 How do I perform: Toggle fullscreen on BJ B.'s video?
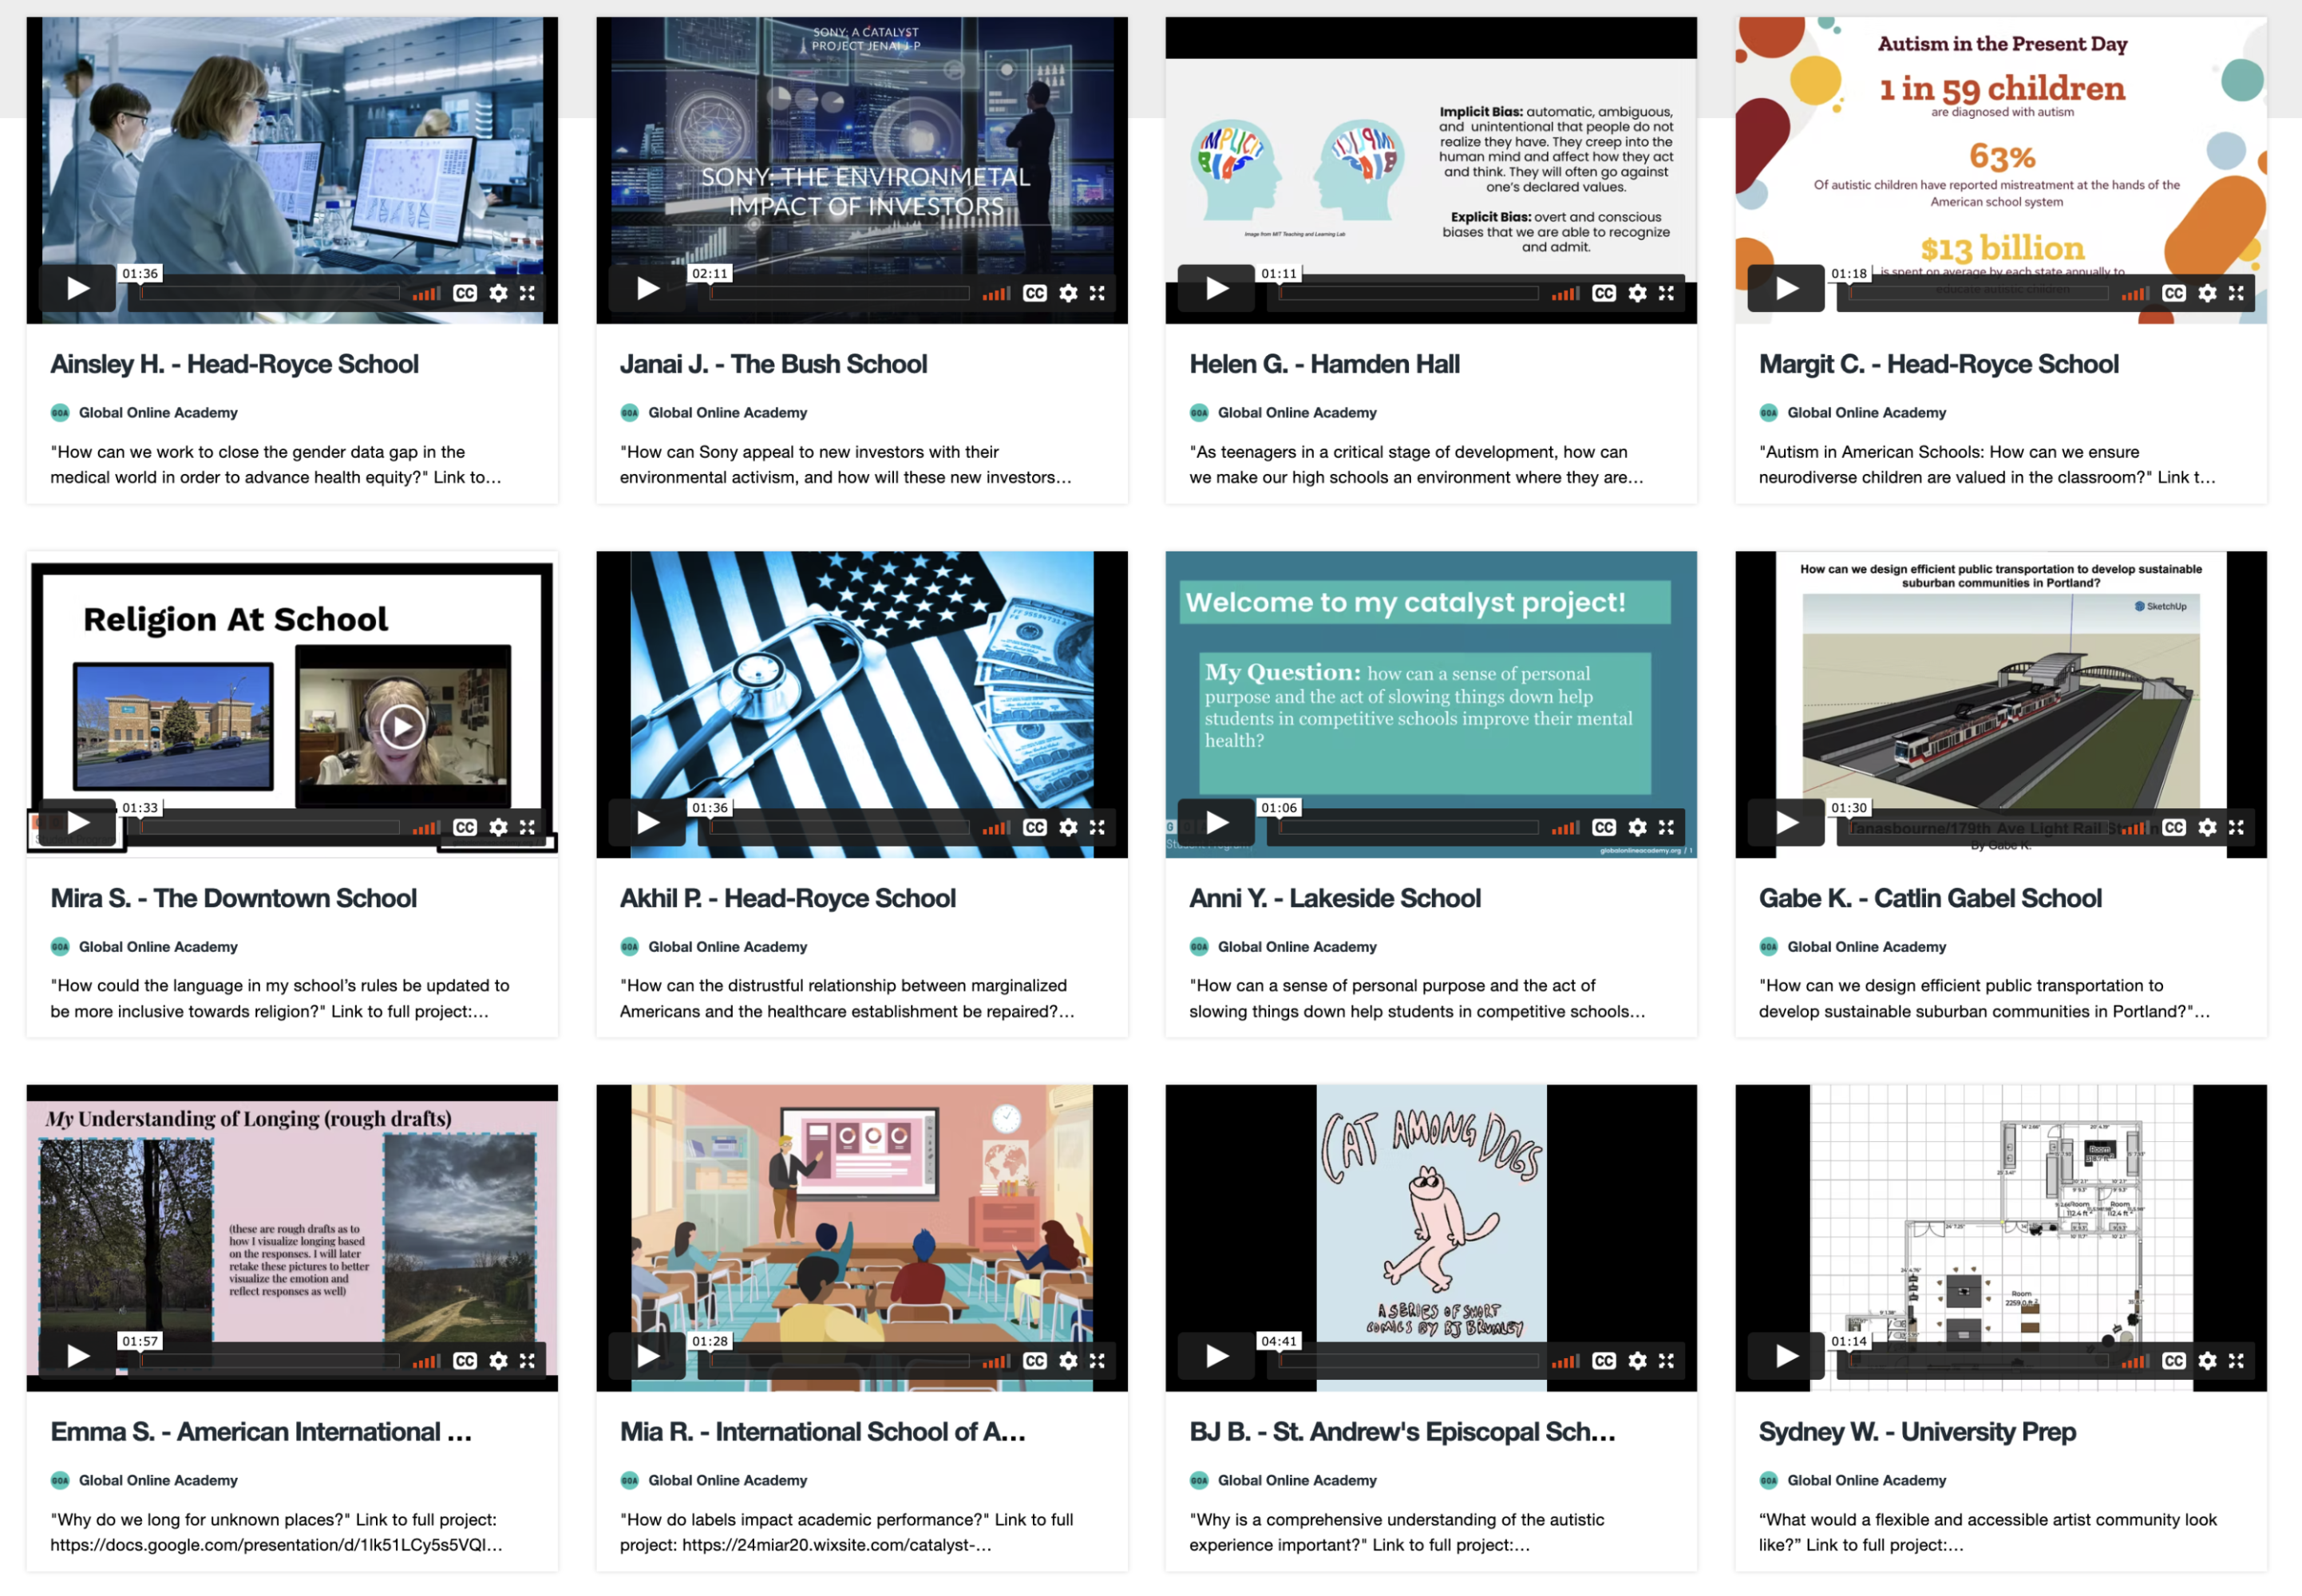coord(1666,1361)
